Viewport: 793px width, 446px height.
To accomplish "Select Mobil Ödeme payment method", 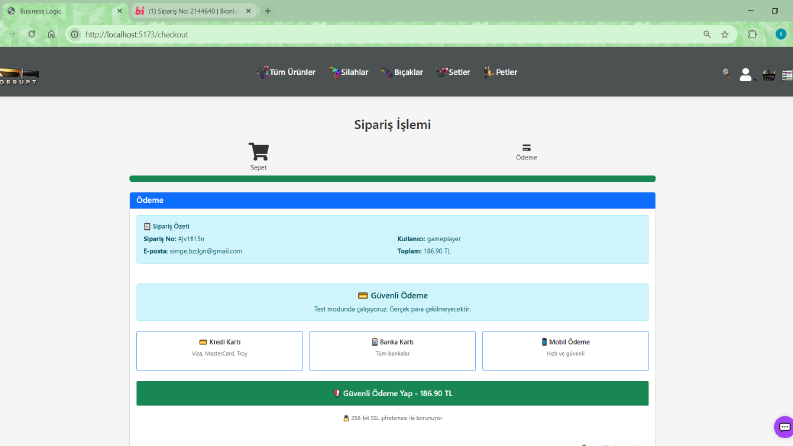I will [565, 351].
